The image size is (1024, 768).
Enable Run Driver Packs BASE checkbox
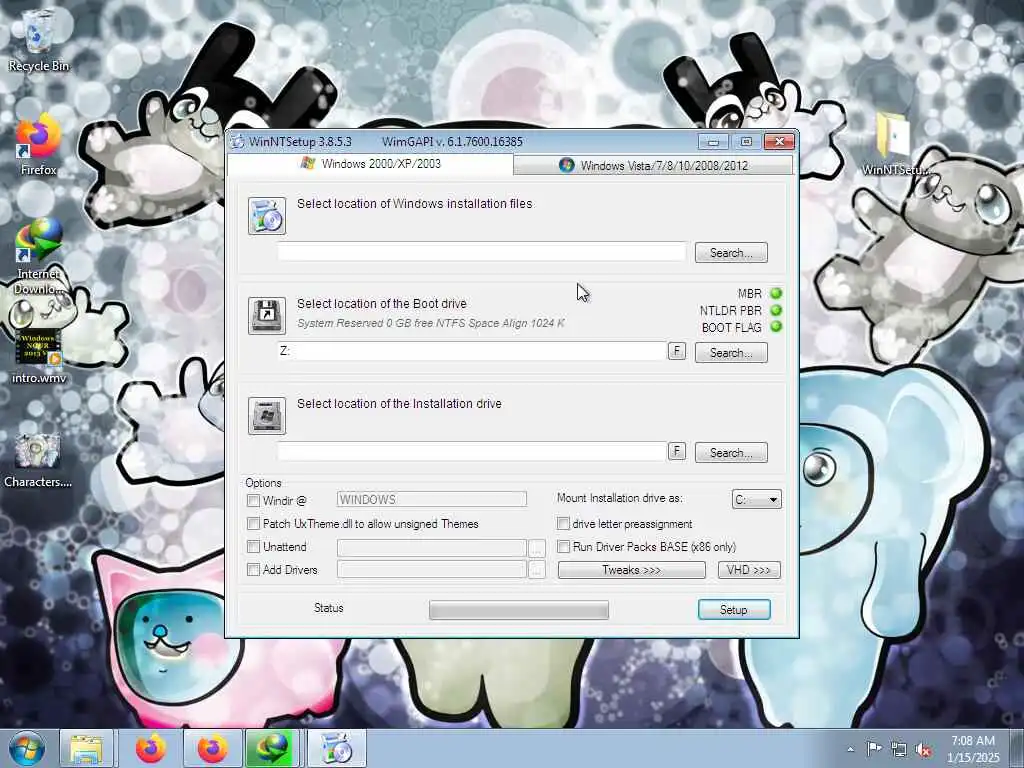coord(563,547)
